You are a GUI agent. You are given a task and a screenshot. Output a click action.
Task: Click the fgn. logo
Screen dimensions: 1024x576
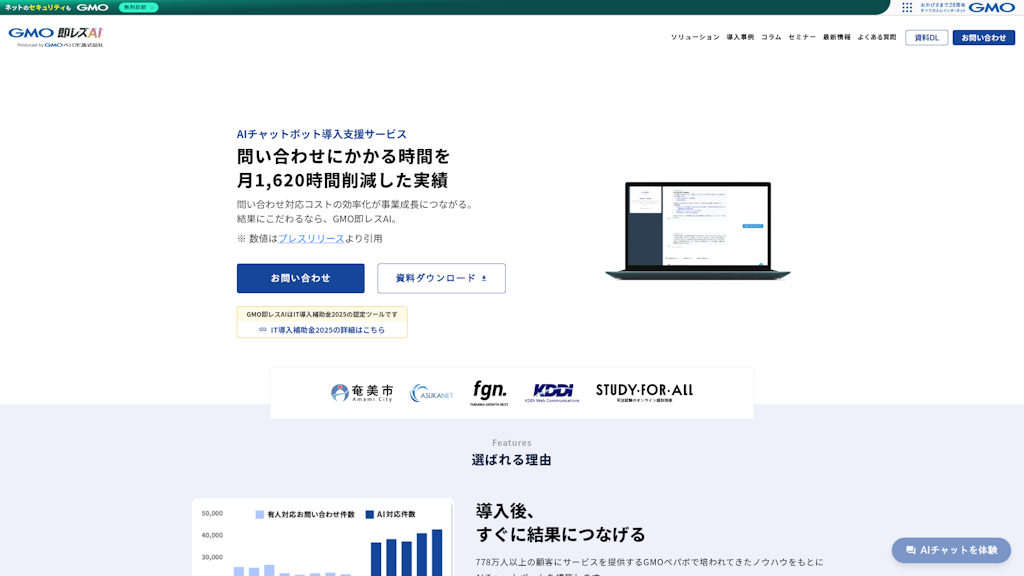coord(490,392)
